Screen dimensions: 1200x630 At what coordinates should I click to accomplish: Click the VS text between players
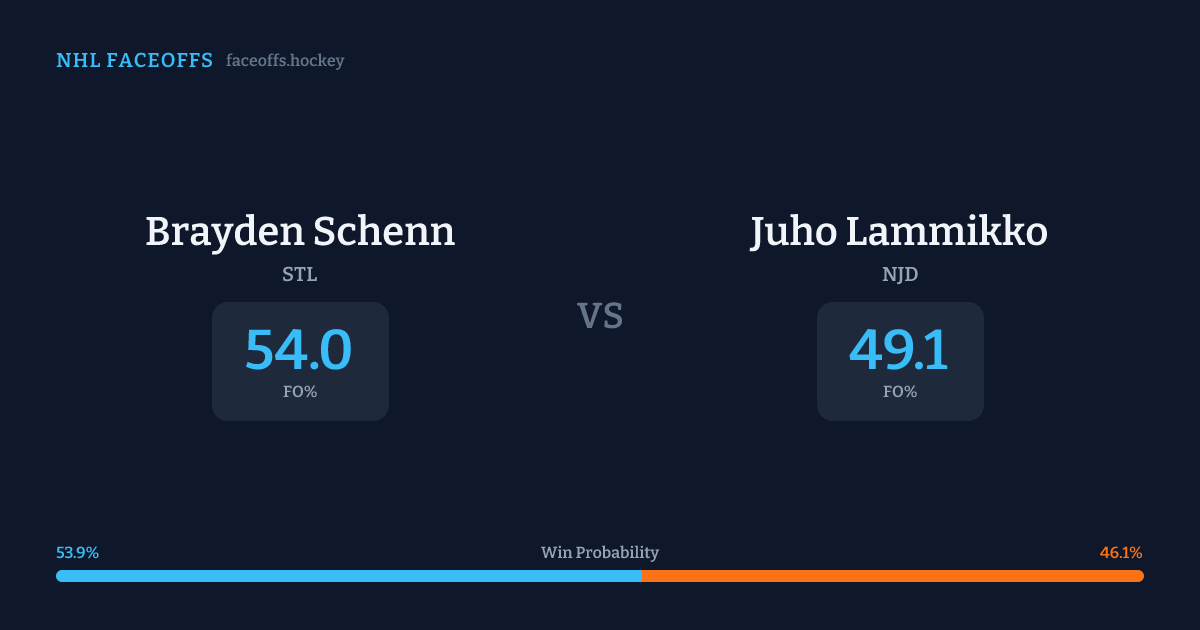pos(600,316)
